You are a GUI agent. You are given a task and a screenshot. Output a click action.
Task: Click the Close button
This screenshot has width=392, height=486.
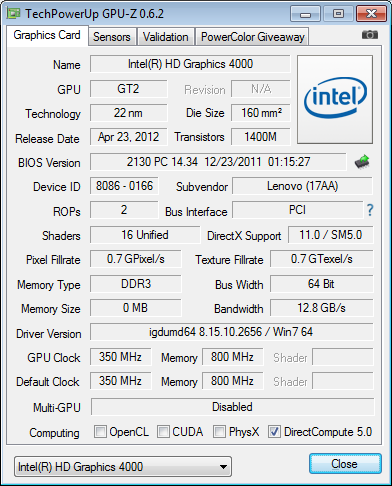pyautogui.click(x=345, y=464)
